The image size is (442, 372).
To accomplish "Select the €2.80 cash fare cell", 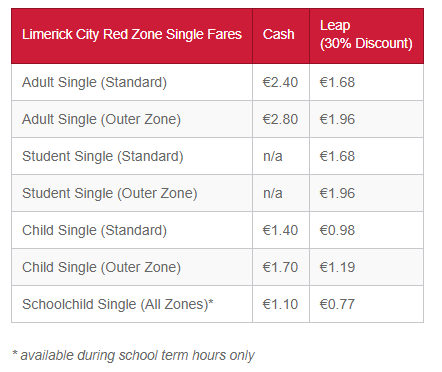I will (x=280, y=119).
